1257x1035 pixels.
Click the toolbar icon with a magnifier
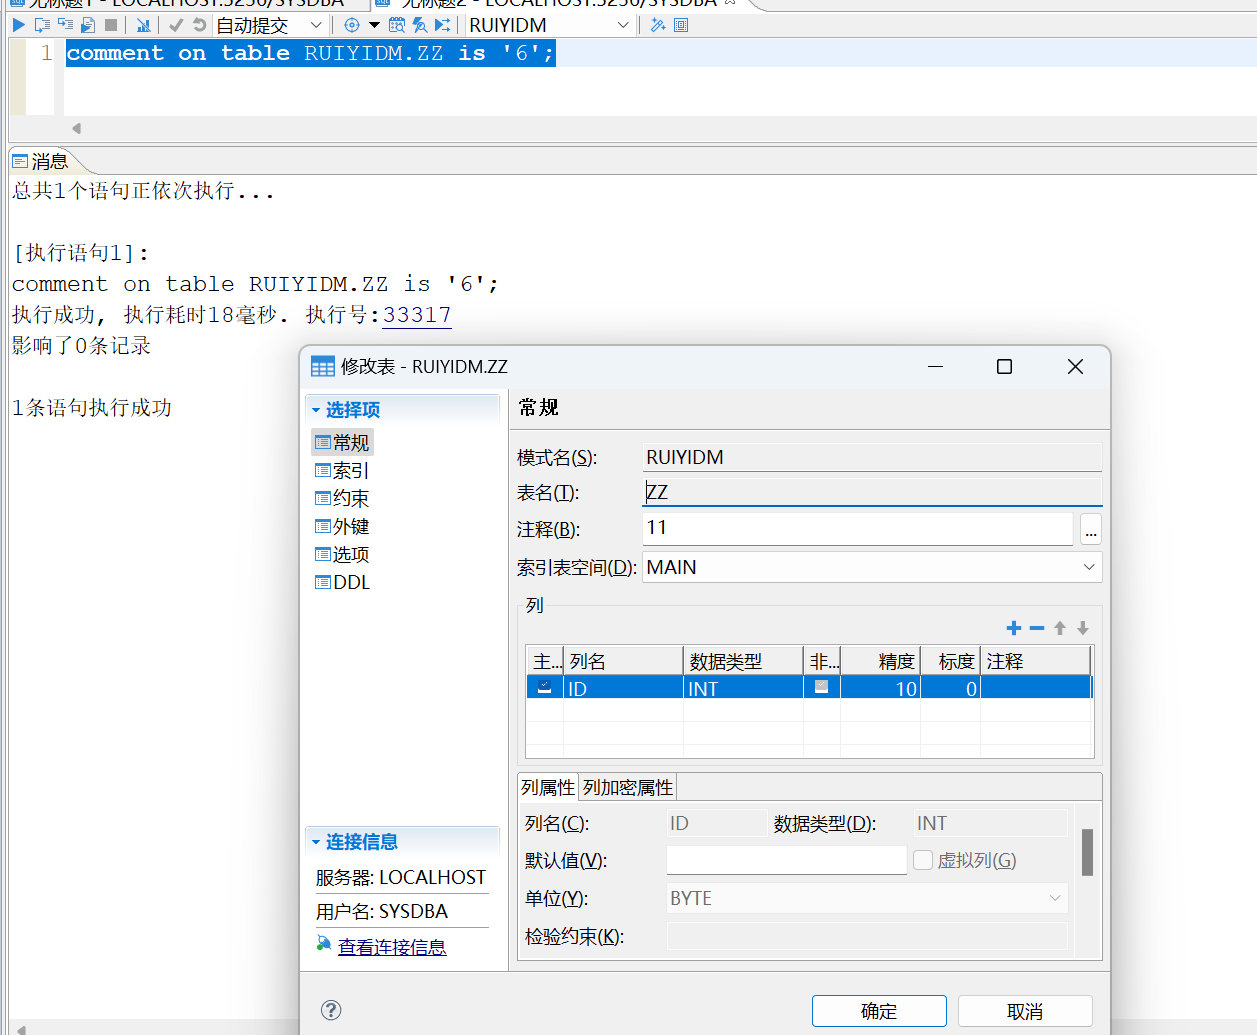420,25
